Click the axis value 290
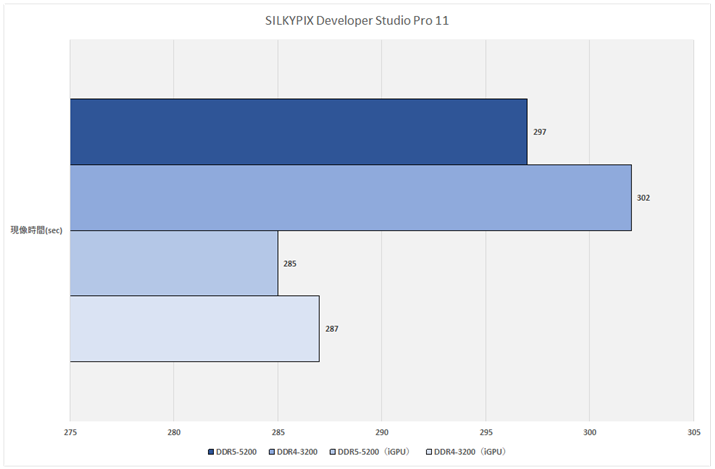This screenshot has width=715, height=469. pos(382,432)
